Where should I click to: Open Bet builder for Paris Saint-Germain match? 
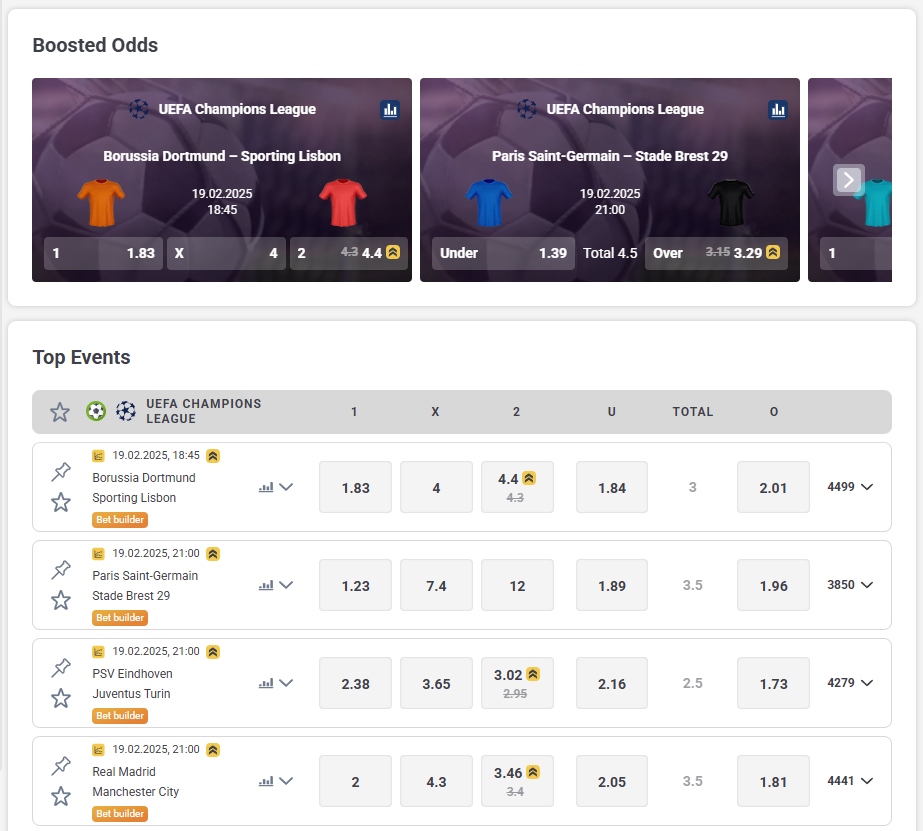point(120,617)
